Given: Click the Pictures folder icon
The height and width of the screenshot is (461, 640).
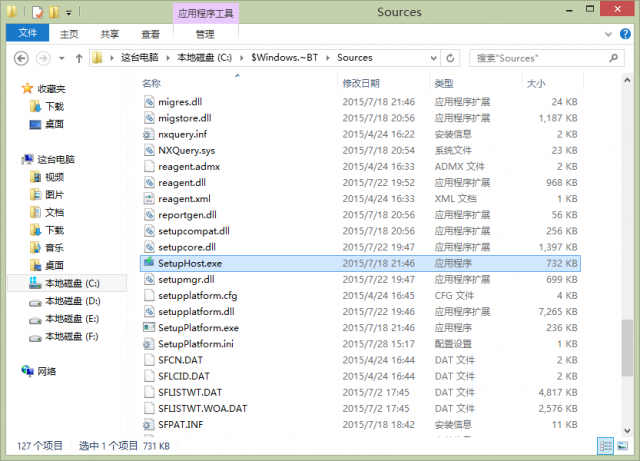Looking at the screenshot, I should tap(35, 194).
